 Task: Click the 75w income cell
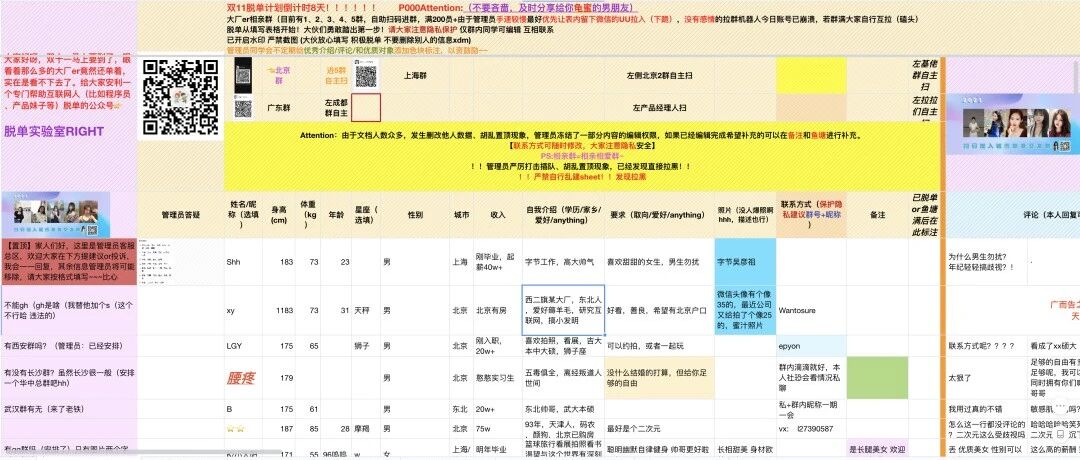pyautogui.click(x=497, y=429)
